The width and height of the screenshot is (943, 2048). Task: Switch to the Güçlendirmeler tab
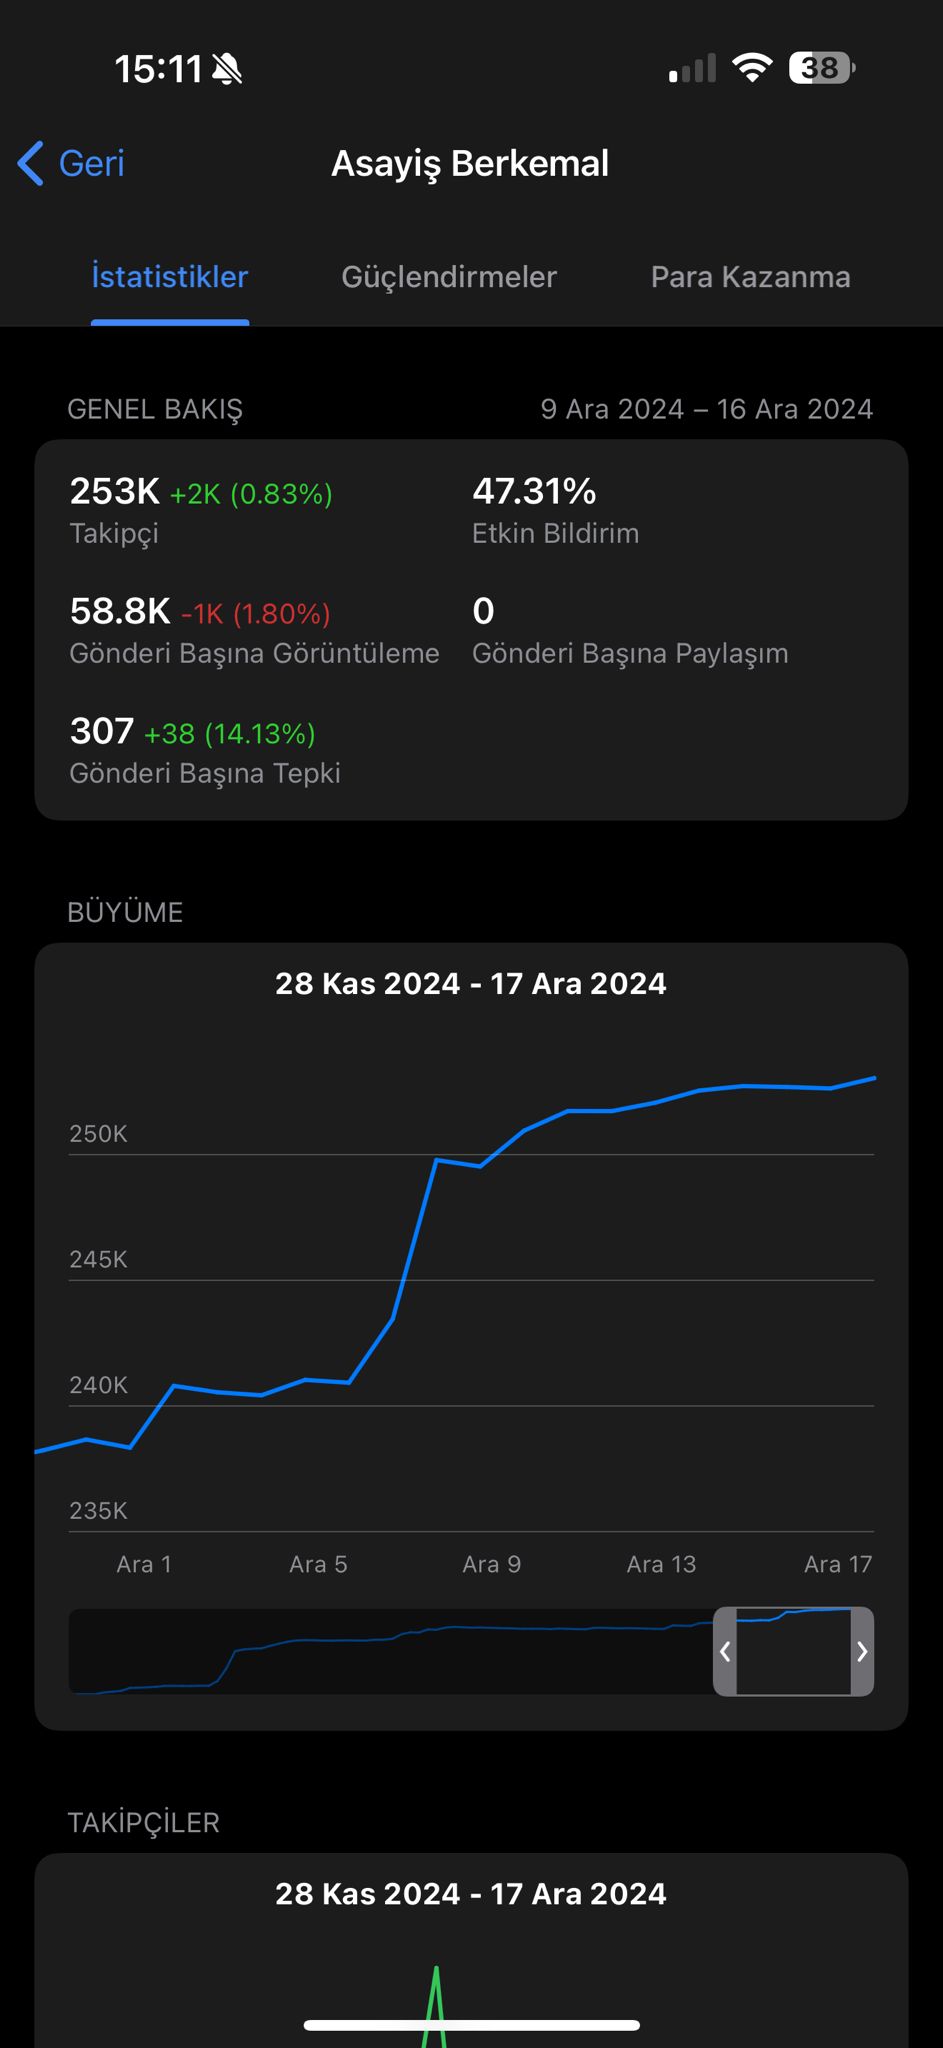pyautogui.click(x=449, y=277)
